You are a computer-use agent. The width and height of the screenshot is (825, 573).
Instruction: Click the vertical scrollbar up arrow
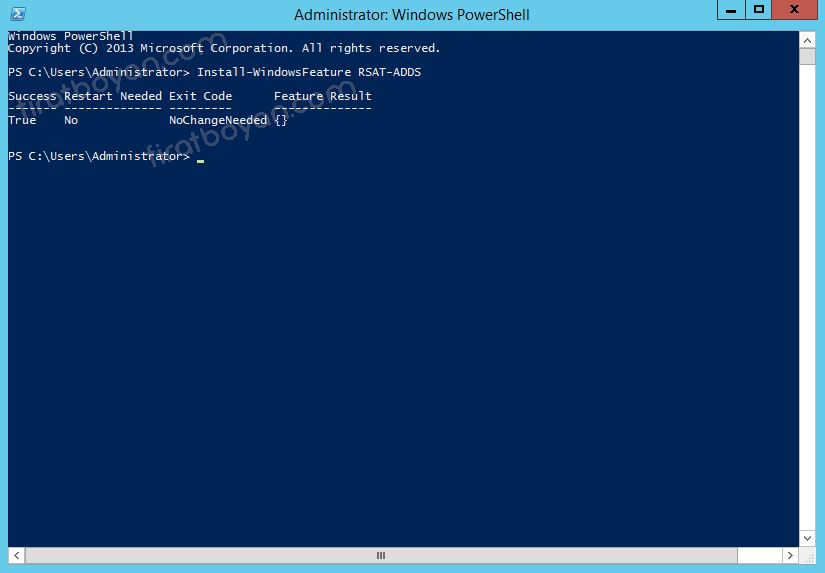click(807, 40)
